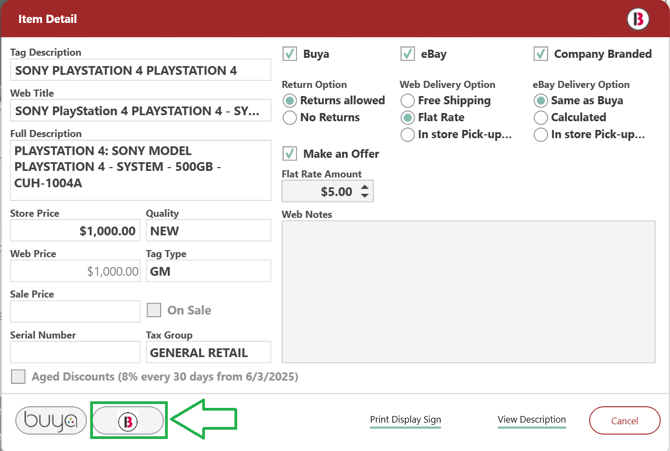The width and height of the screenshot is (670, 451).
Task: Toggle the Company Branded checkbox
Action: (x=541, y=54)
